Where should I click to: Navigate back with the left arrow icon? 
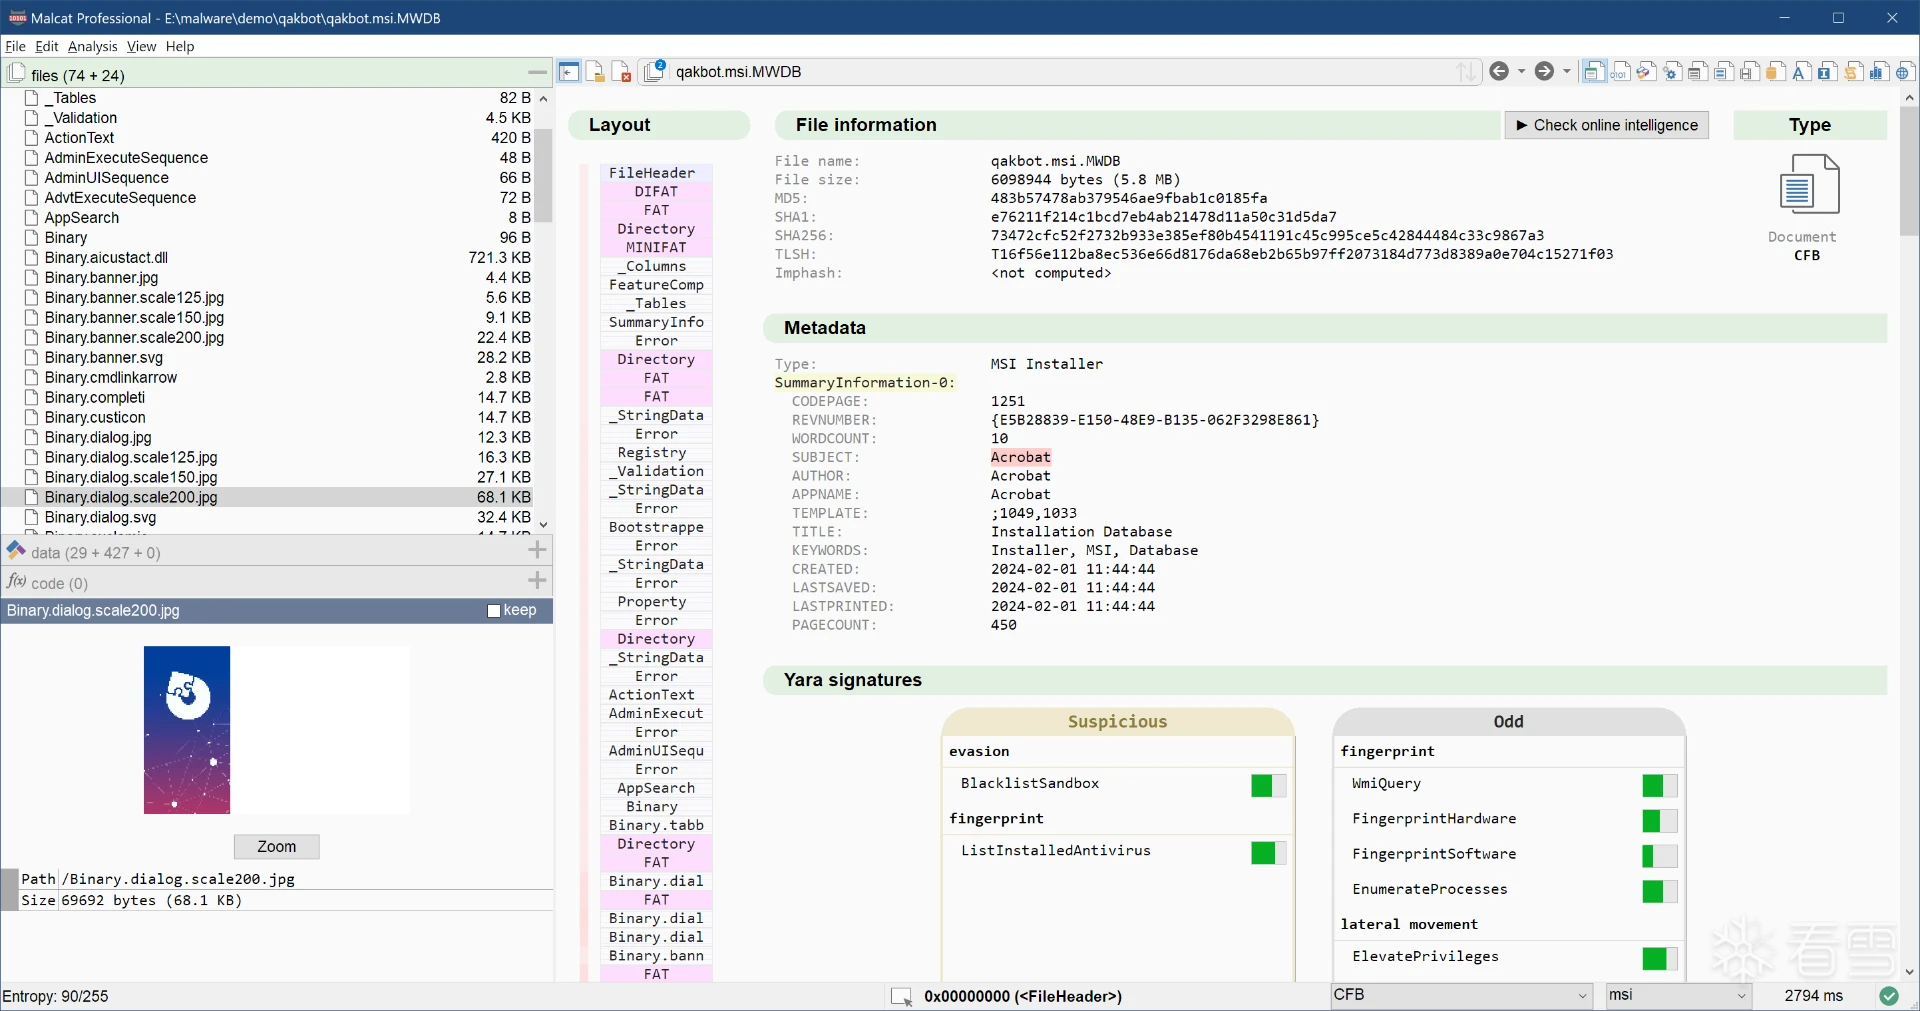click(1498, 71)
